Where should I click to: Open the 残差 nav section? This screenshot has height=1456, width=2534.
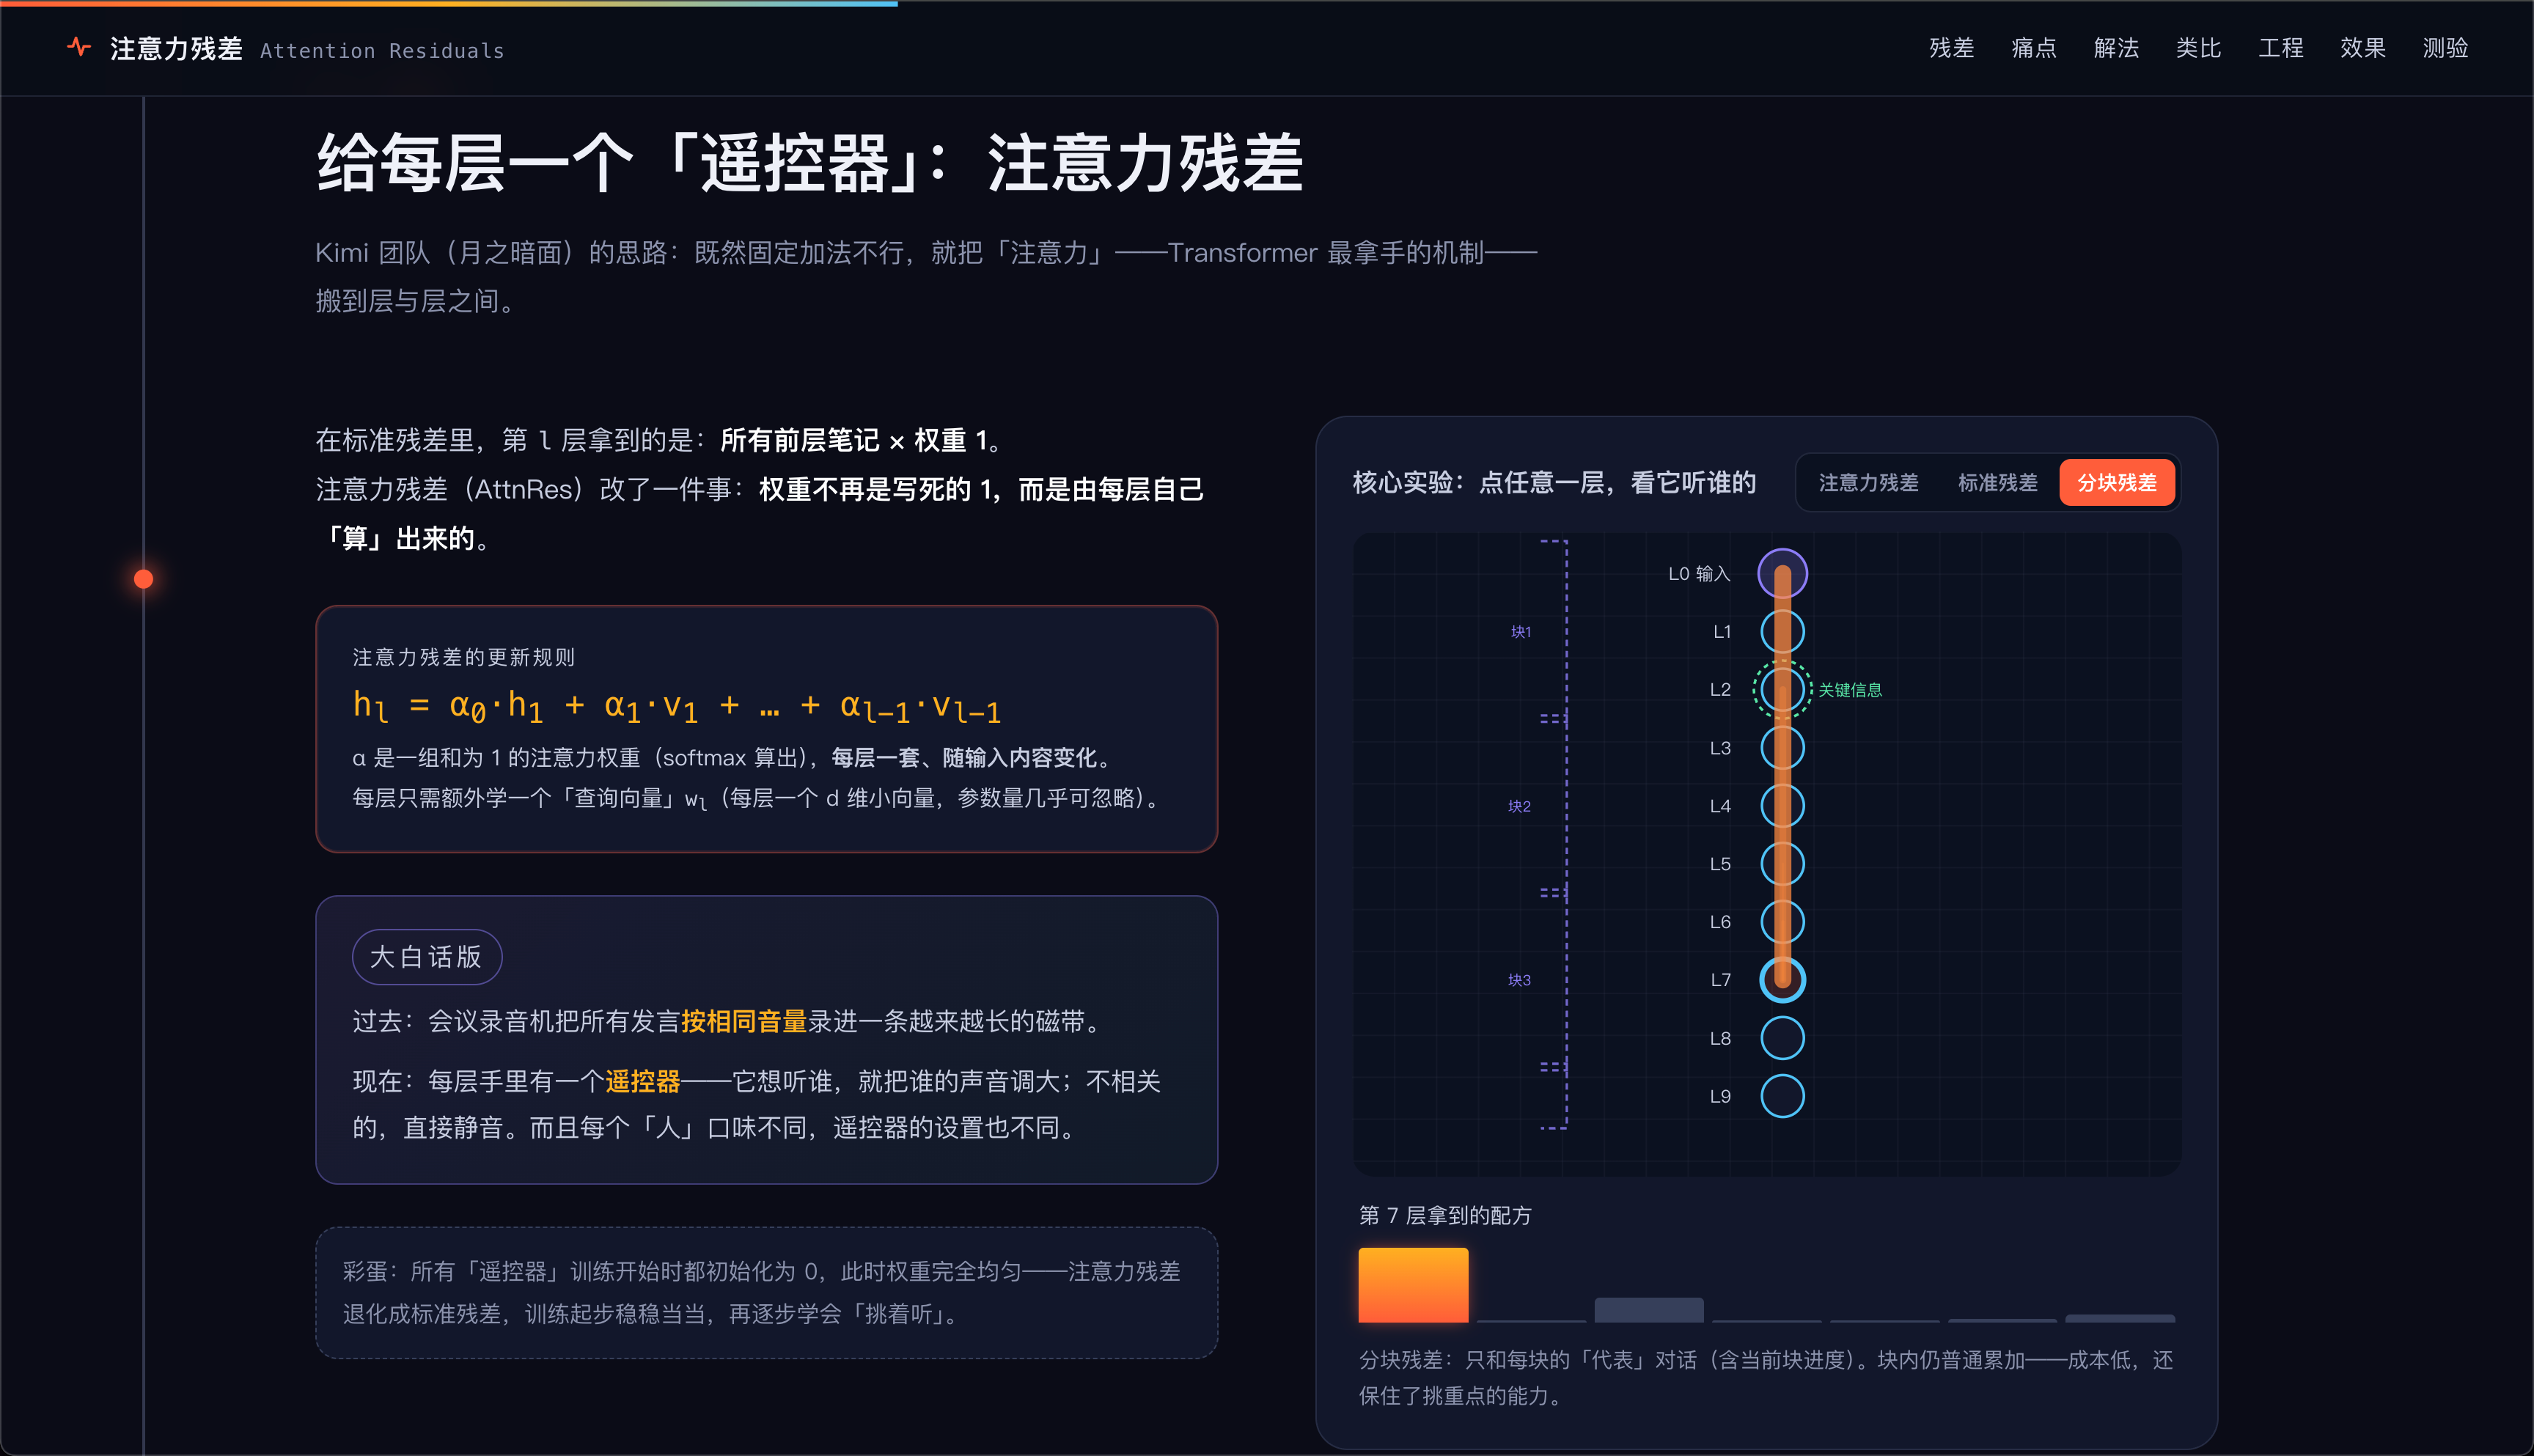(1951, 48)
